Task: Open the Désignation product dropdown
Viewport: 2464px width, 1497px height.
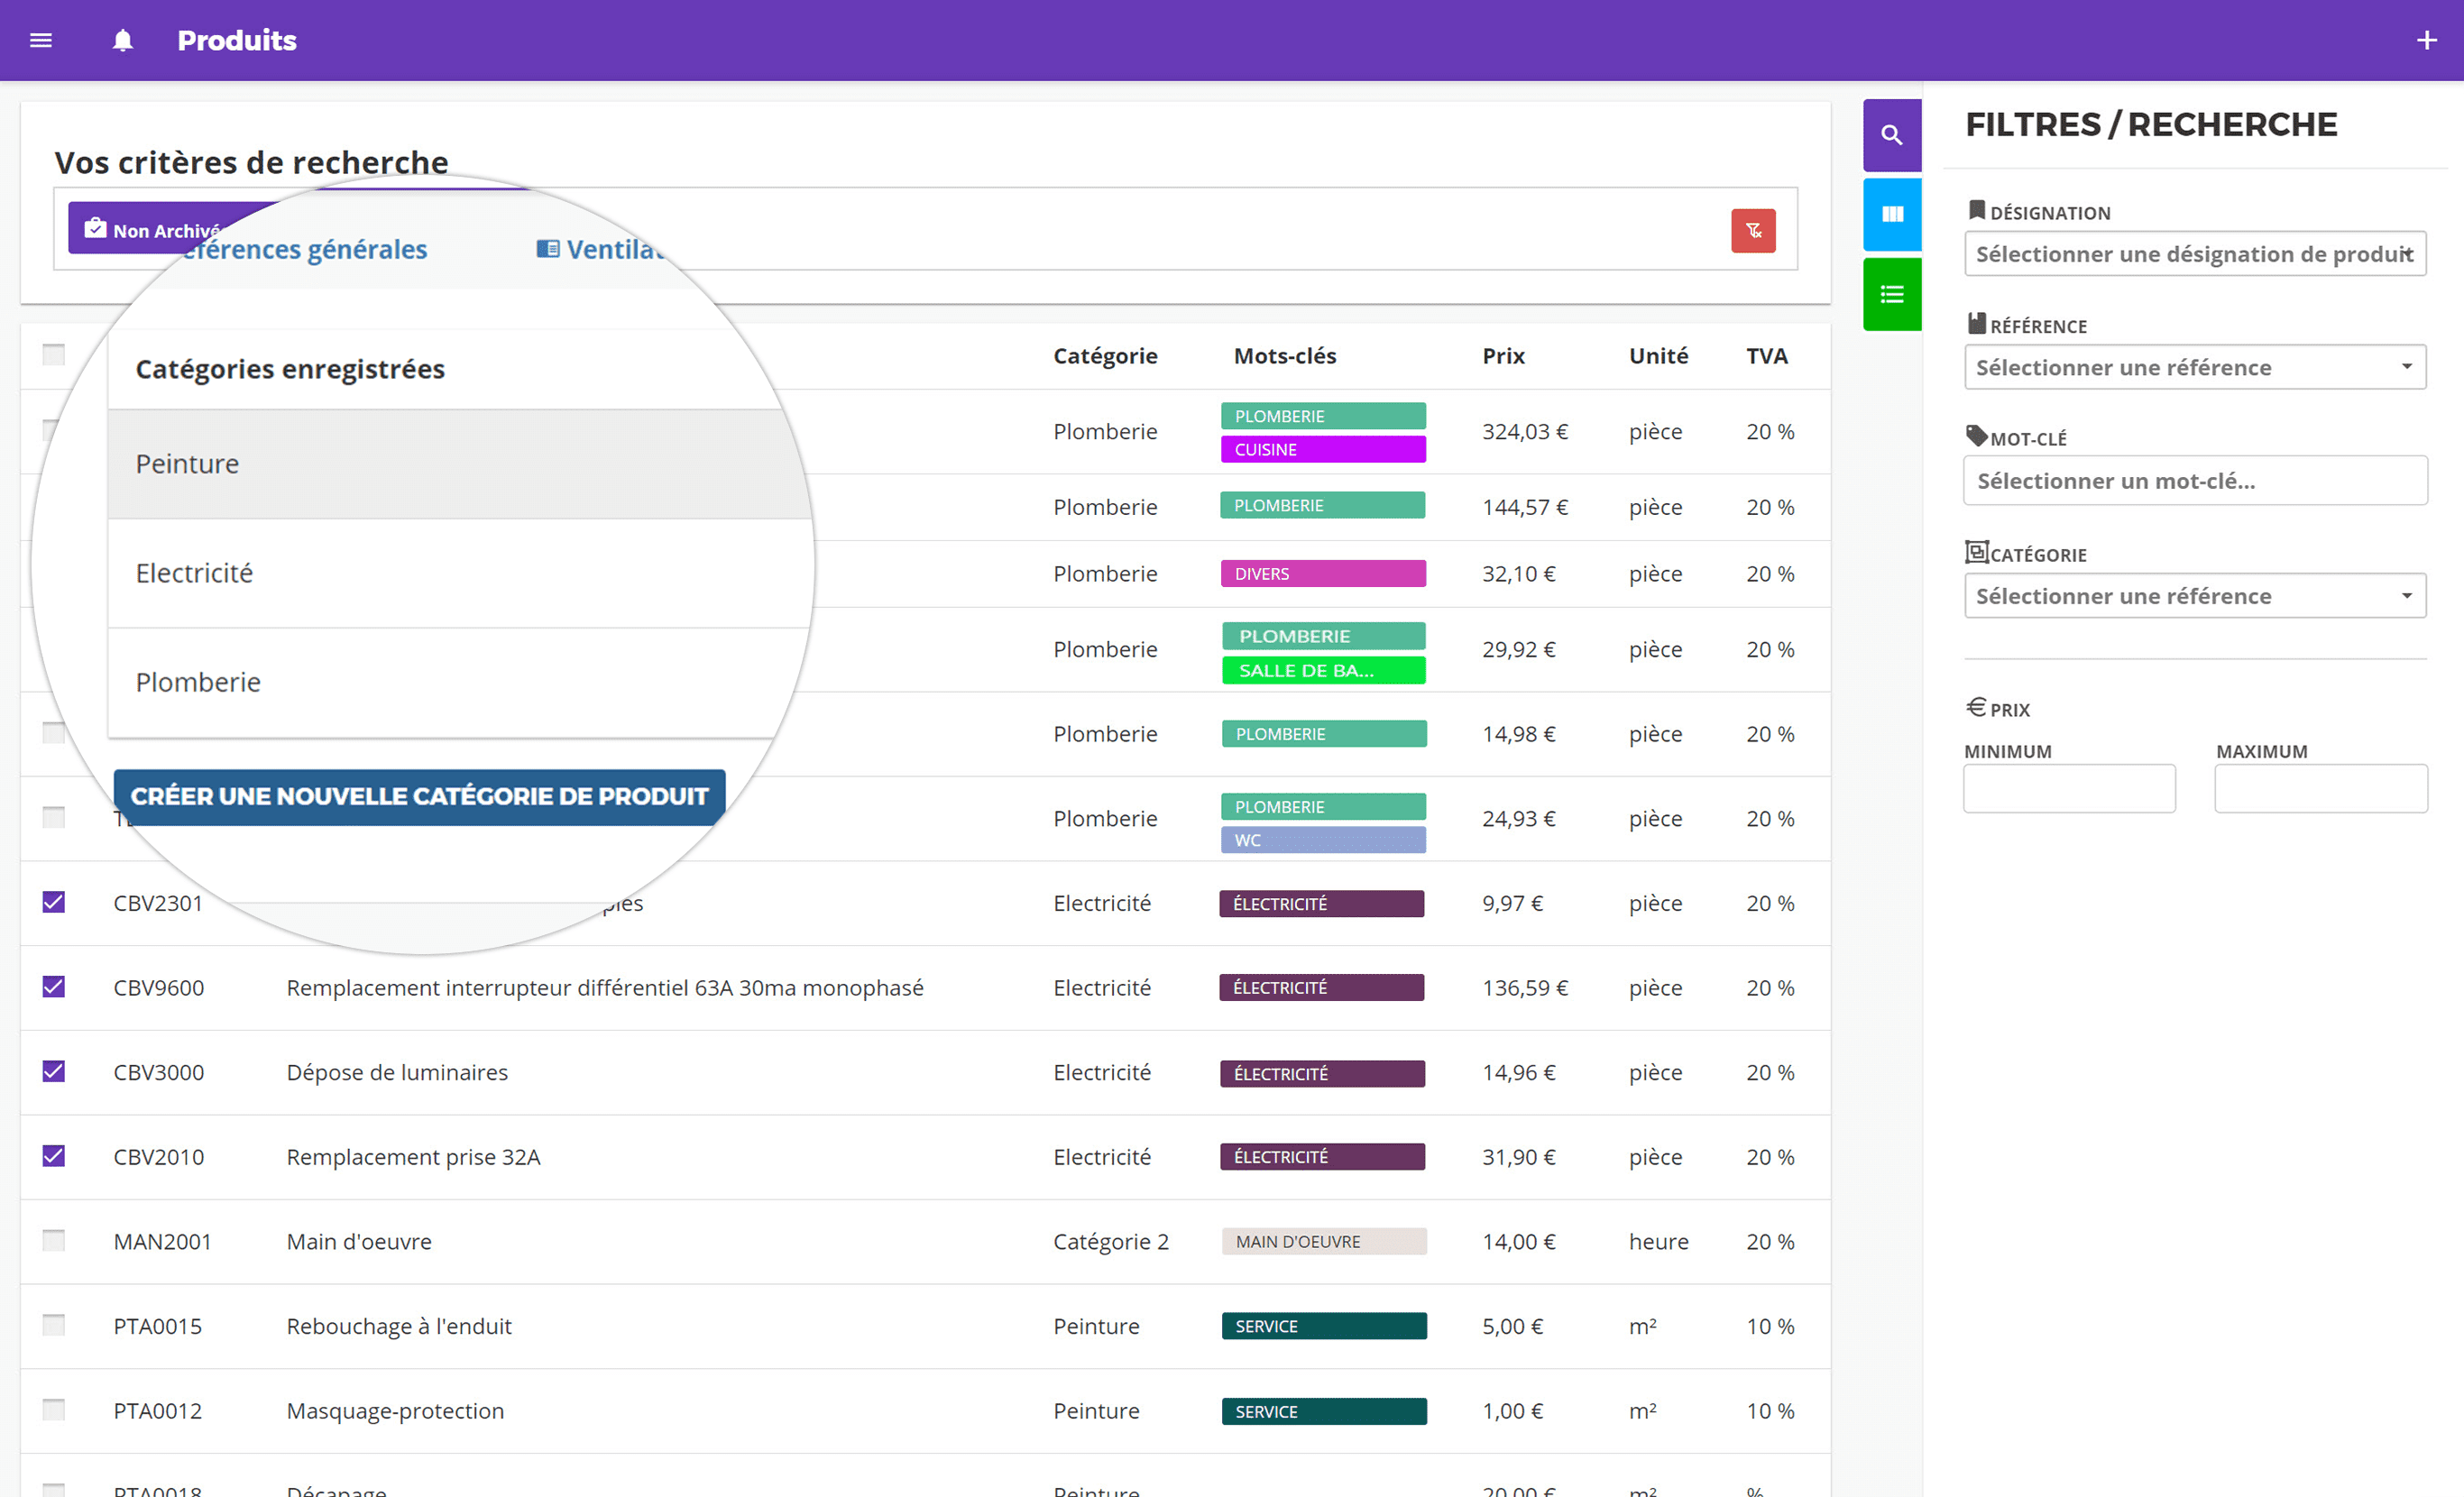Action: 2194,254
